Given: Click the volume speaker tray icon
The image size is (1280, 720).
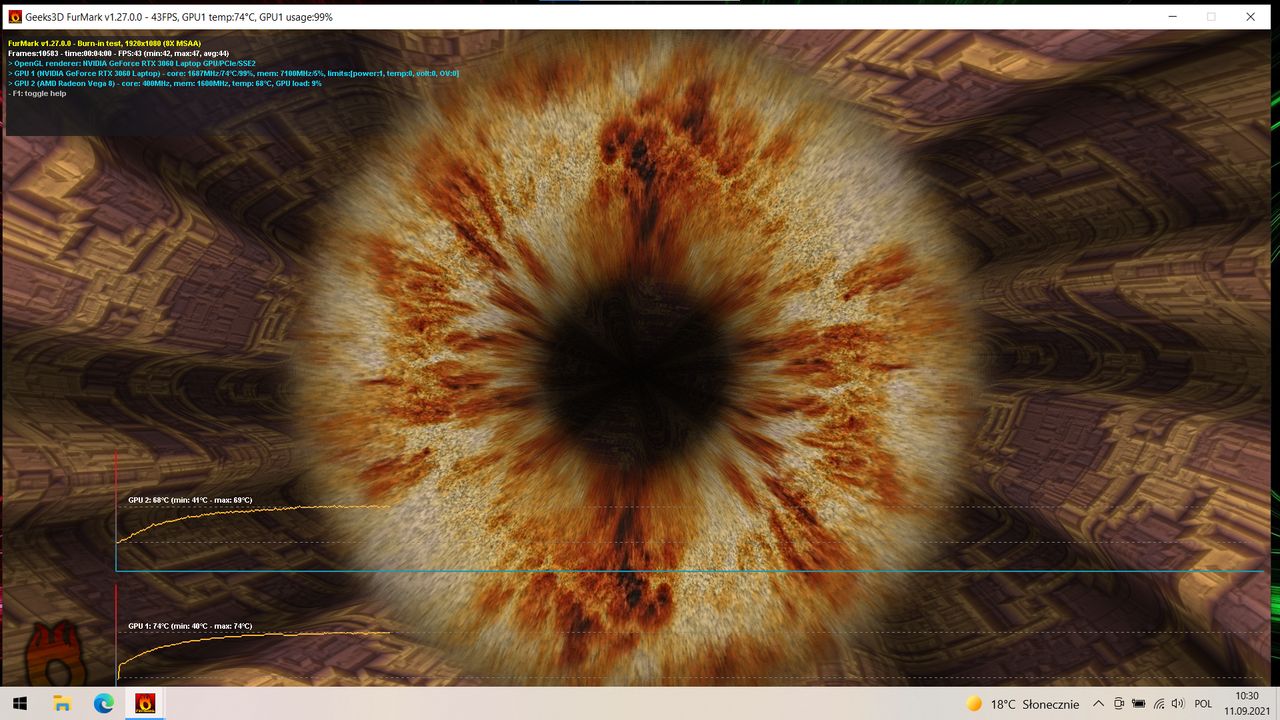Looking at the screenshot, I should click(1178, 704).
